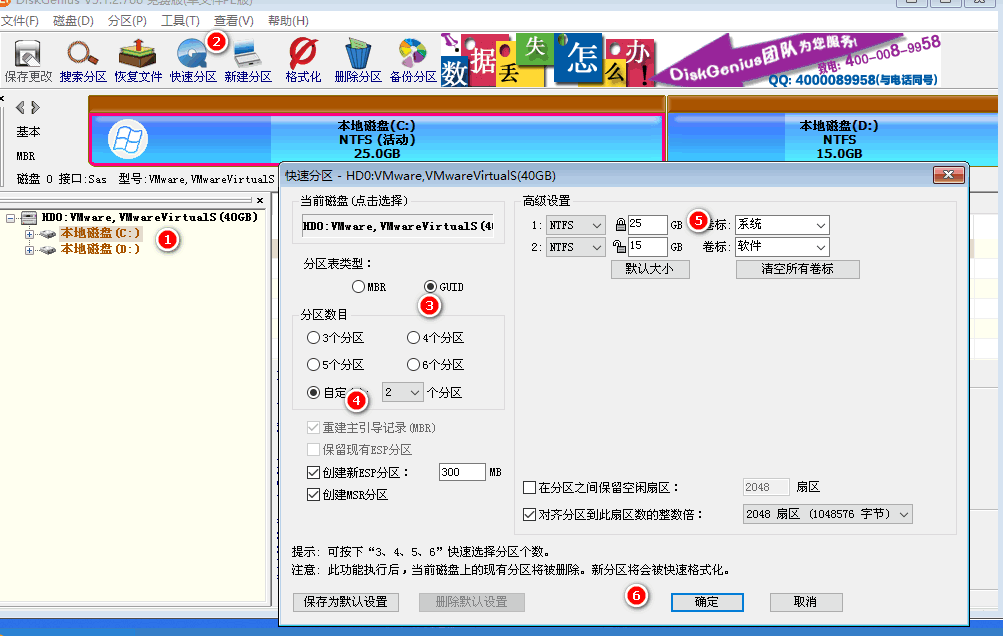Click the 确定 confirm button

[707, 602]
